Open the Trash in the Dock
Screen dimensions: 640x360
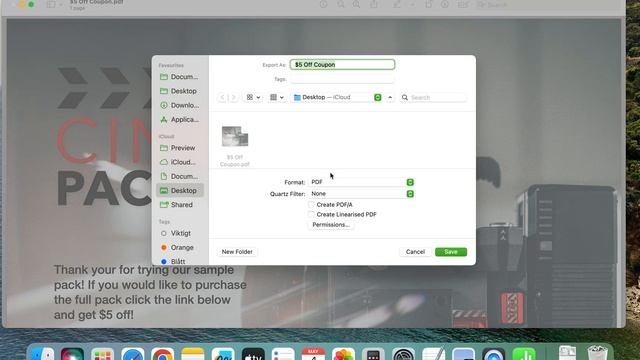(598, 353)
